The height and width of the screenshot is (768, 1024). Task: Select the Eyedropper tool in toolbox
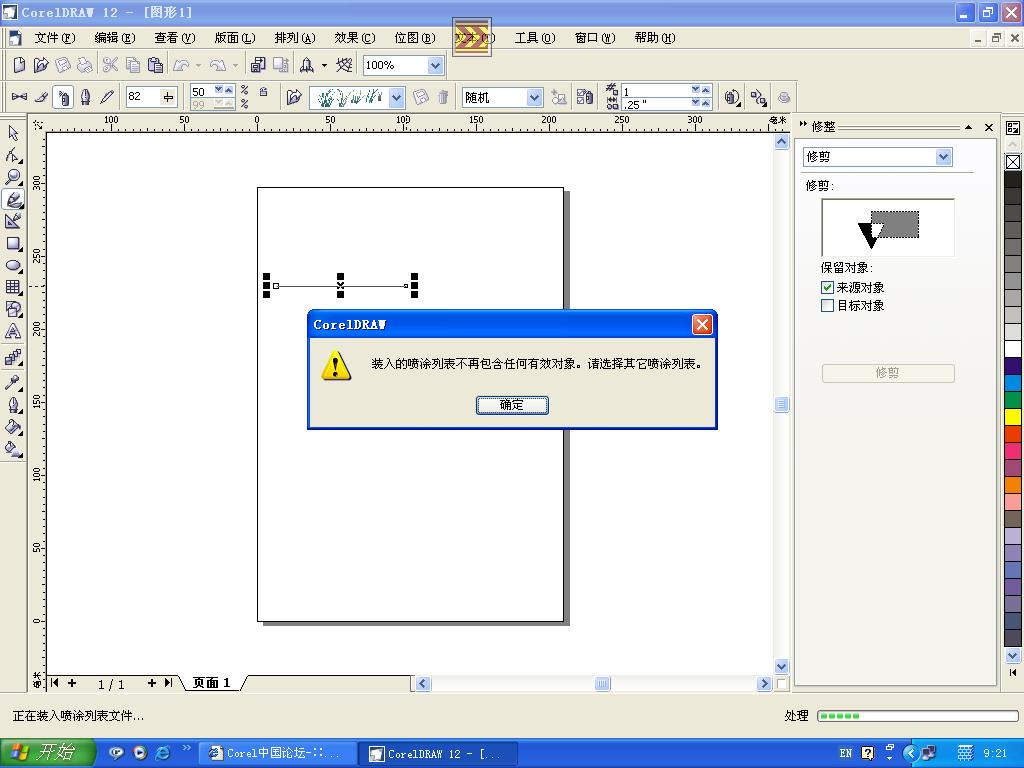coord(13,382)
